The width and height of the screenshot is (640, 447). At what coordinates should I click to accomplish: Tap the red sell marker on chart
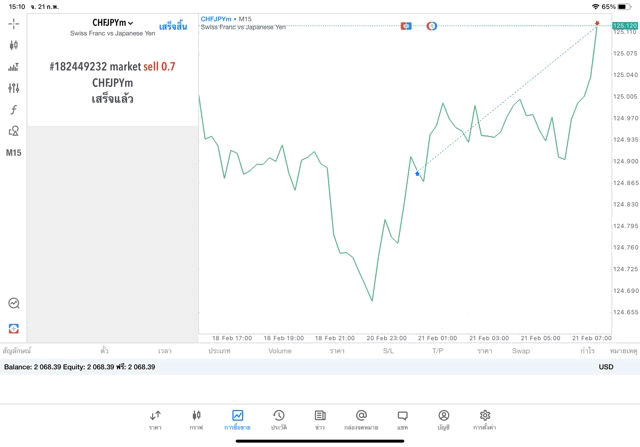pos(597,22)
